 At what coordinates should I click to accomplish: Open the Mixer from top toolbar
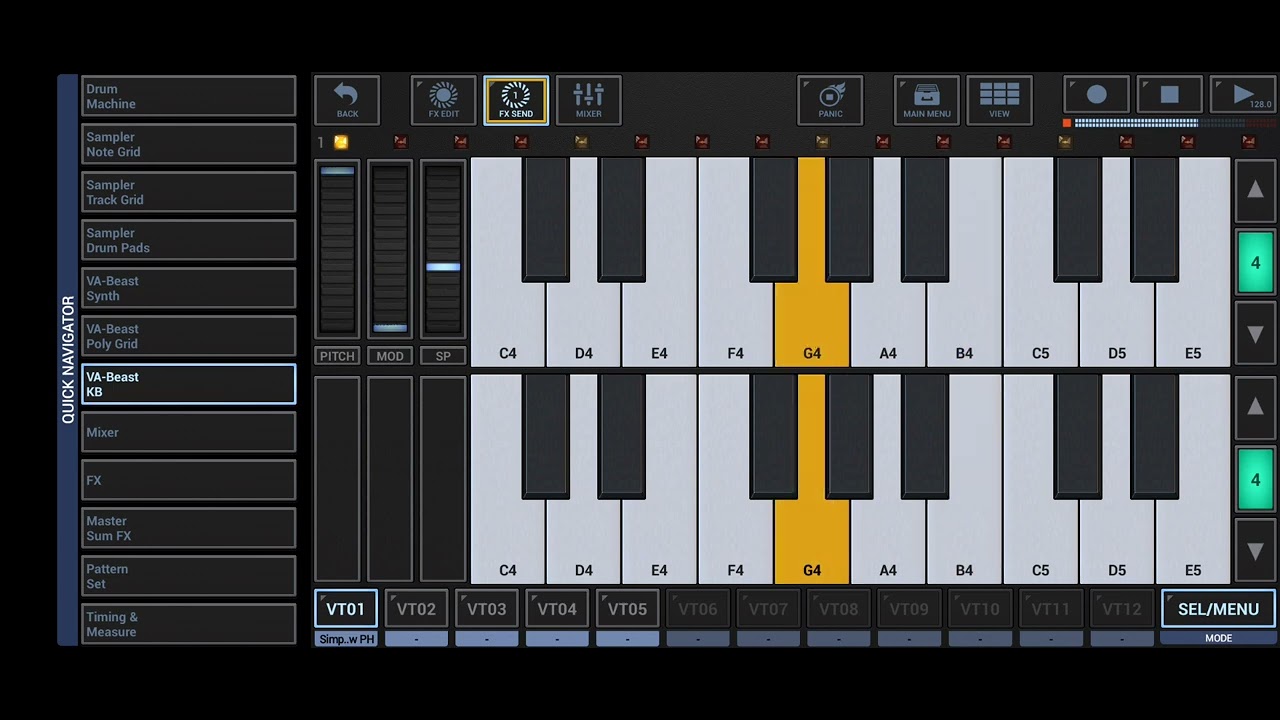pos(588,100)
